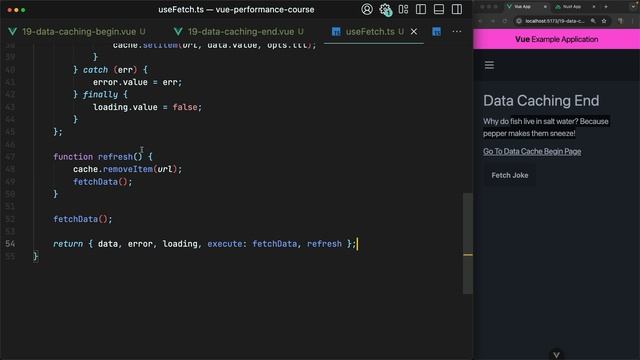Bookmark this page with the star icon

(x=604, y=21)
